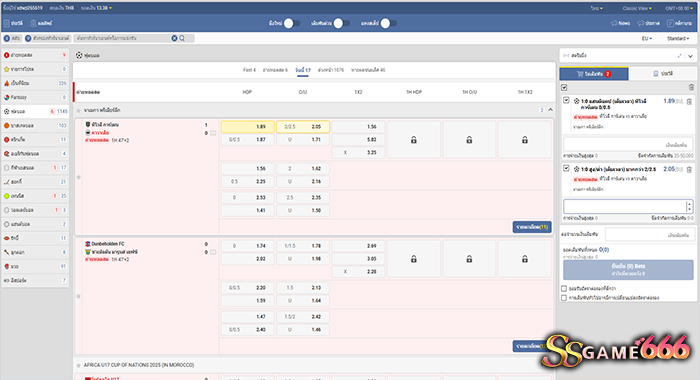This screenshot has height=380, width=700.
Task: Open the sidebar sport showing 21 events
Action: pyautogui.click(x=35, y=182)
